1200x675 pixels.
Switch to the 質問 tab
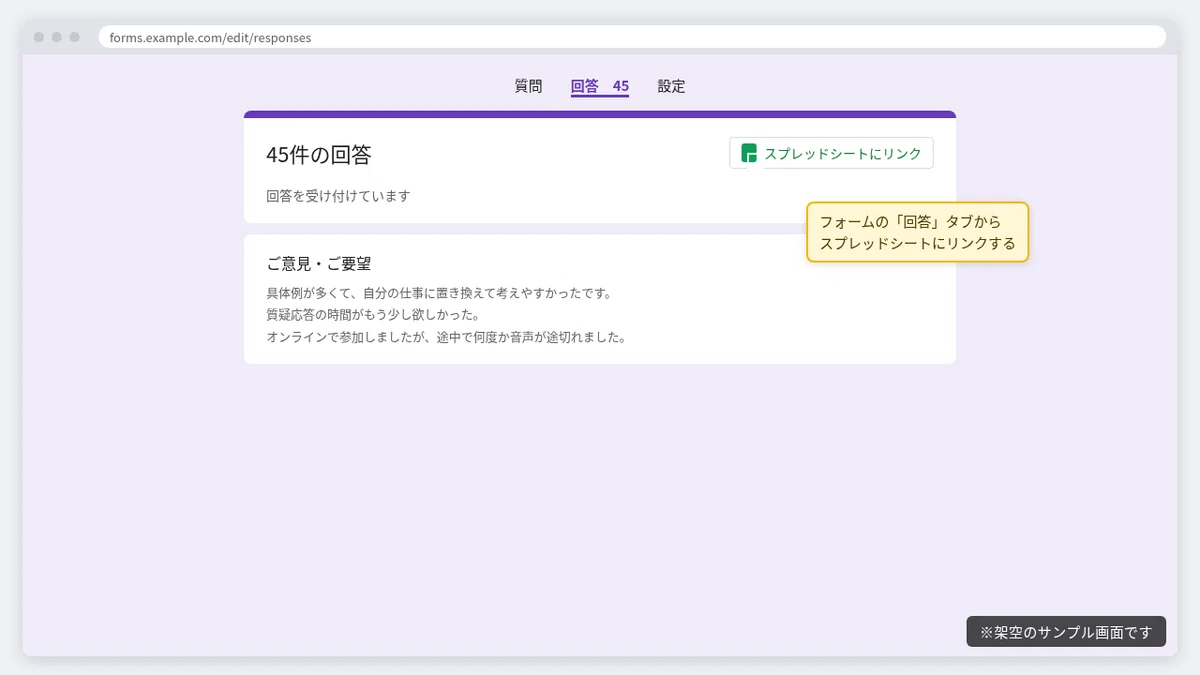pyautogui.click(x=529, y=87)
